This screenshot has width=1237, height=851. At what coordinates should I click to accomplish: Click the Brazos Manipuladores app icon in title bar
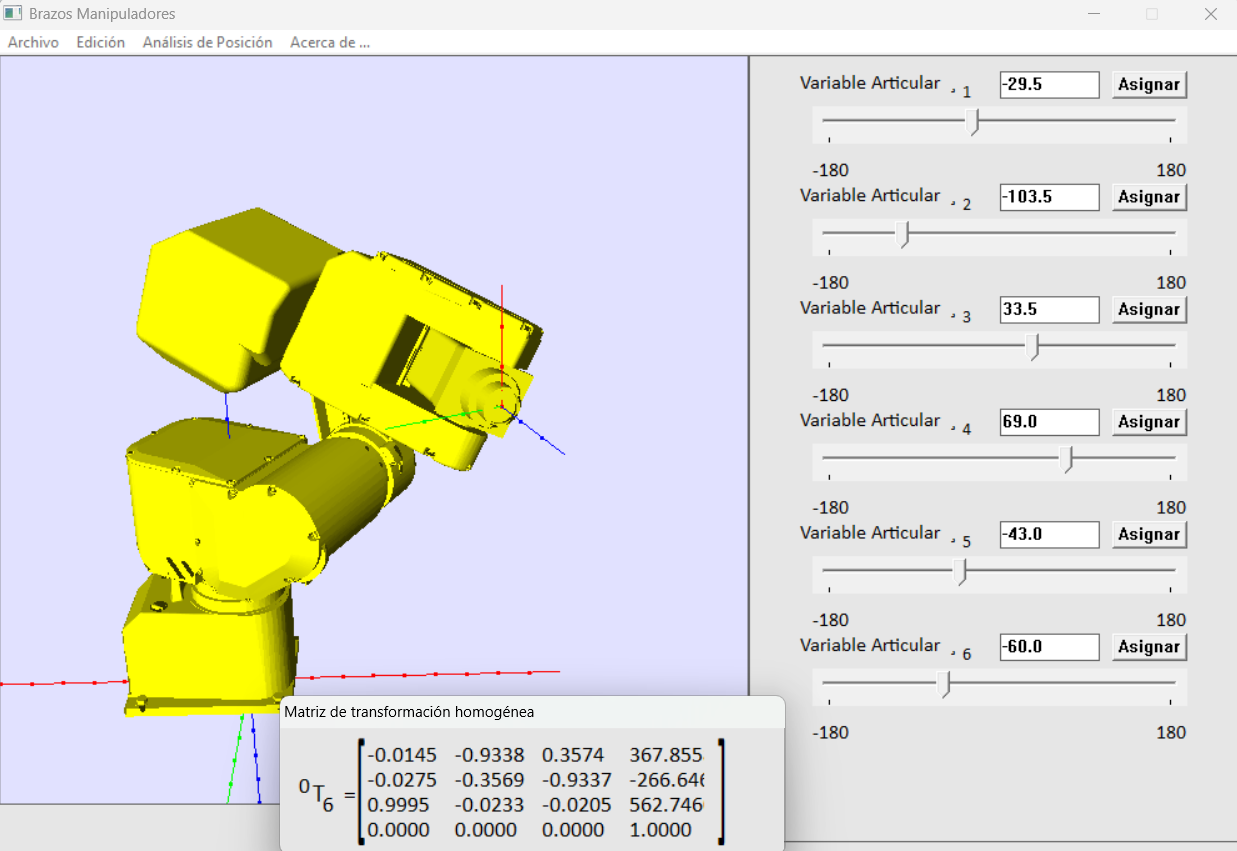tap(13, 14)
